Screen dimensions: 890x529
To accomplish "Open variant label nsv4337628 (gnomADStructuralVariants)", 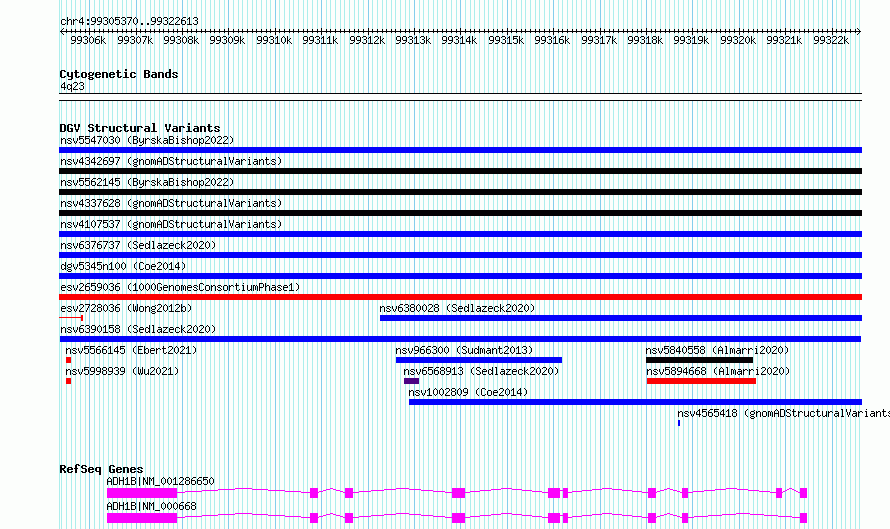I will click(x=171, y=203).
